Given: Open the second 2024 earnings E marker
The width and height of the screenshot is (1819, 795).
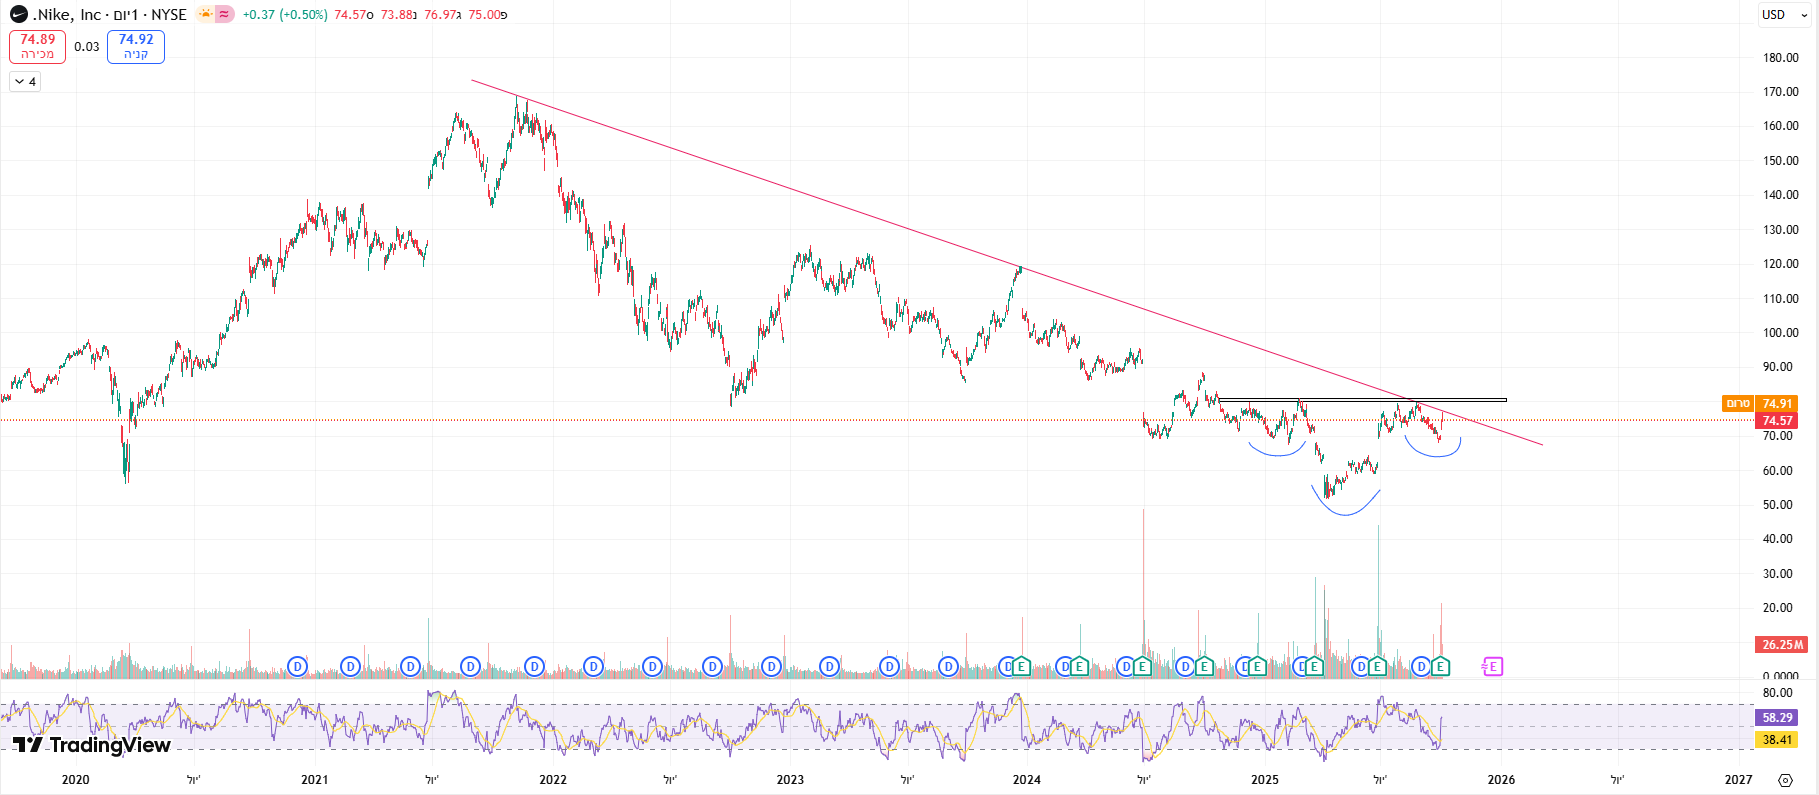Looking at the screenshot, I should tap(1142, 666).
